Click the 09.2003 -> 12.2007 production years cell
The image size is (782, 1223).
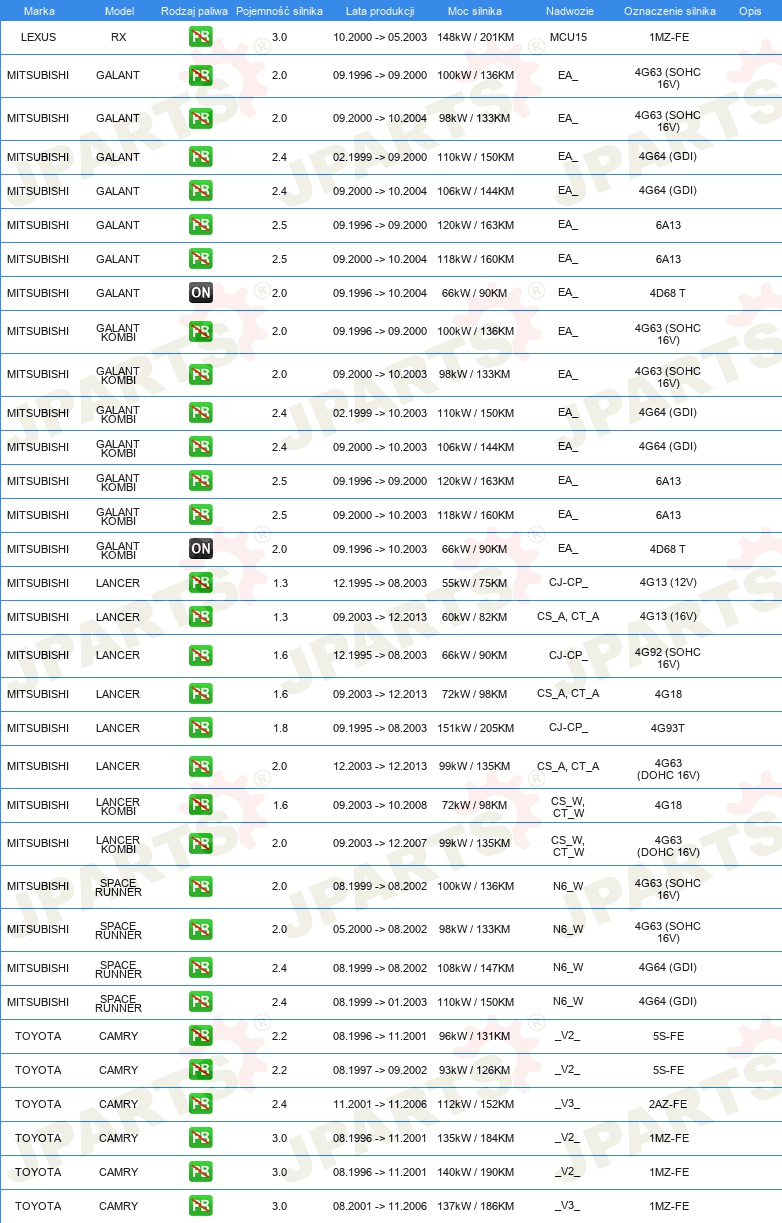click(380, 844)
